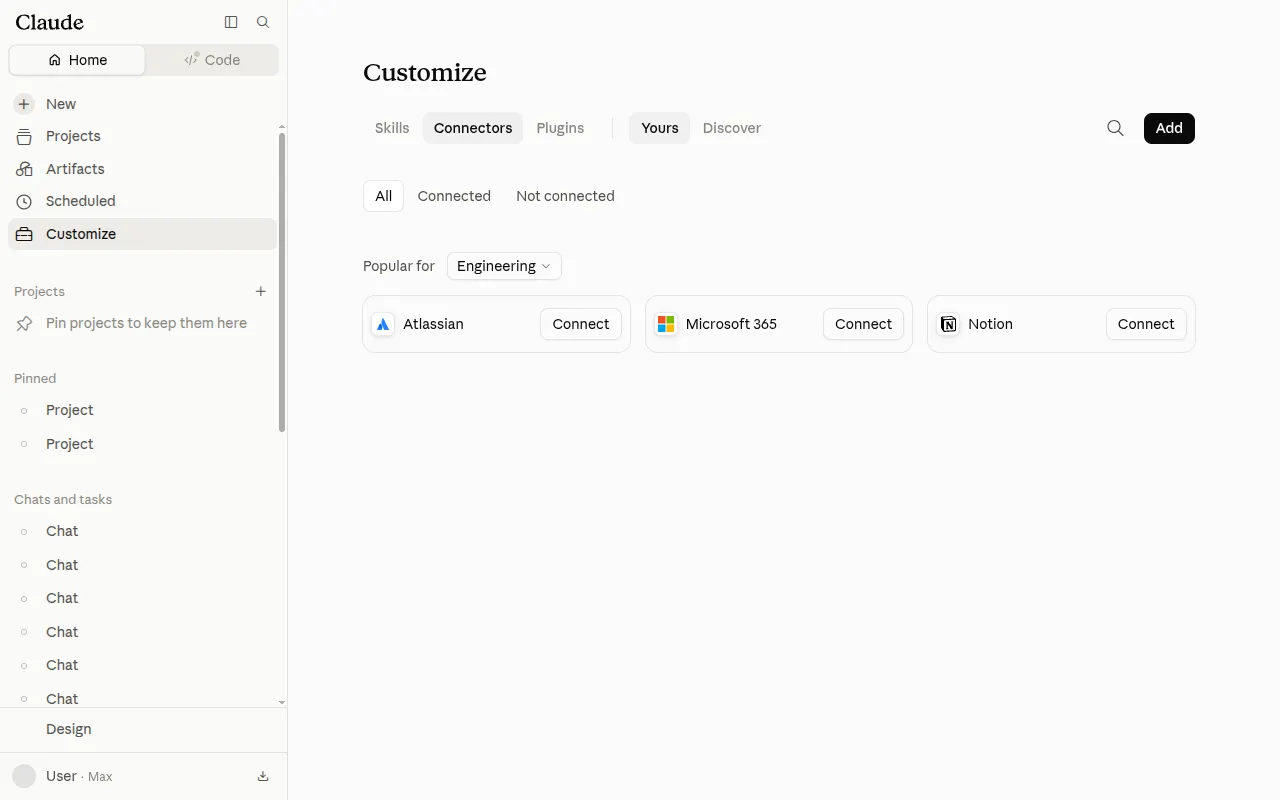Click the sidebar scrollbar thumb
The width and height of the screenshot is (1280, 800).
(282, 282)
